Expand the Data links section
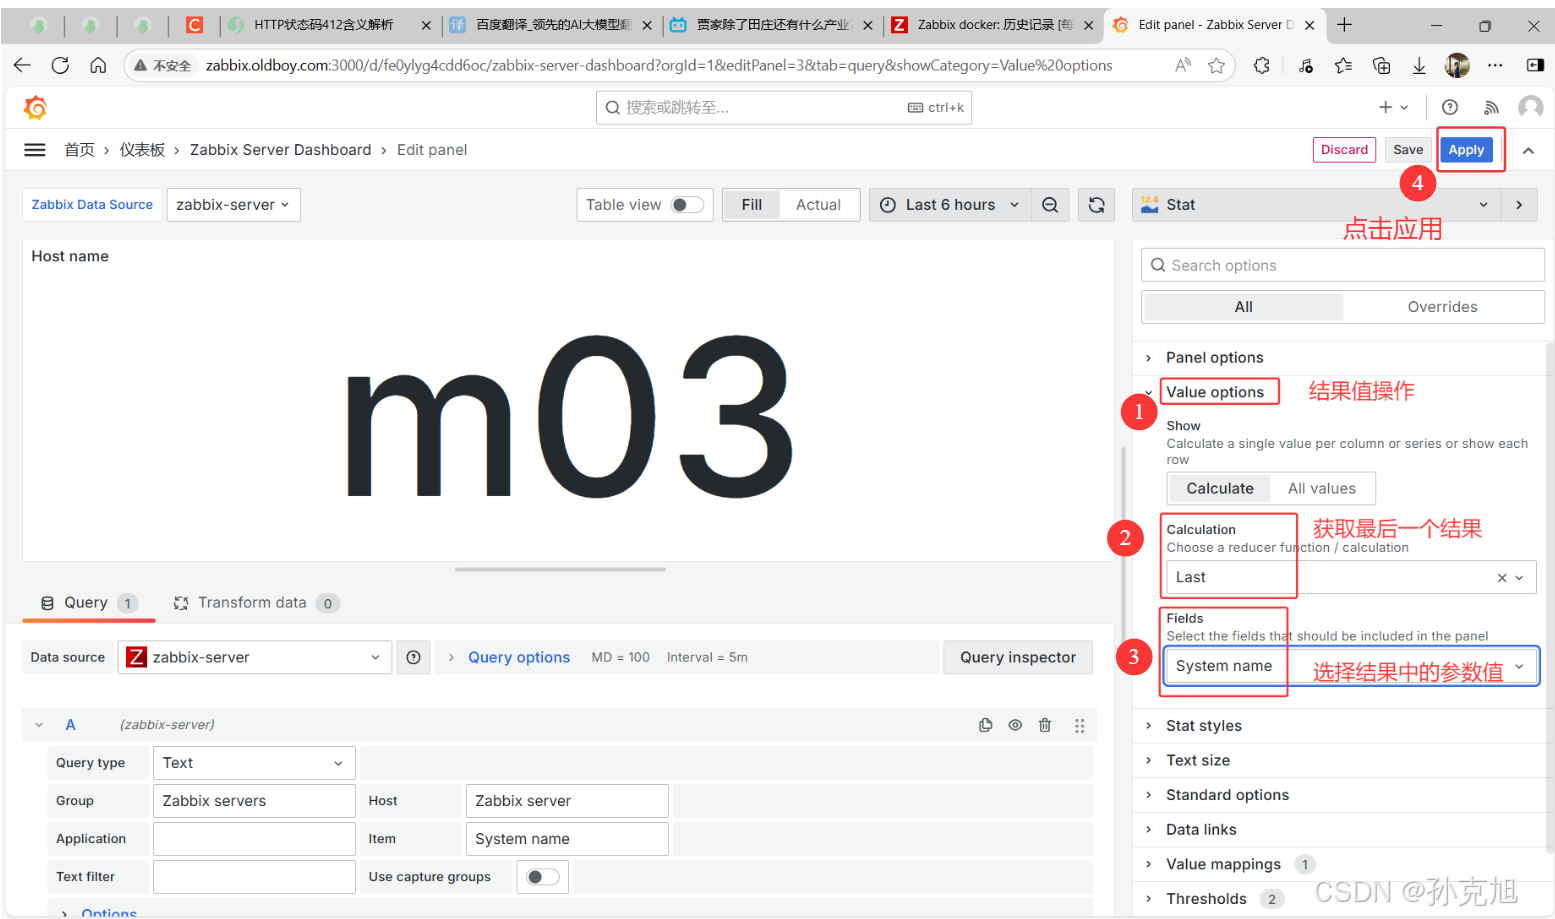The image size is (1555, 919). 1201,830
